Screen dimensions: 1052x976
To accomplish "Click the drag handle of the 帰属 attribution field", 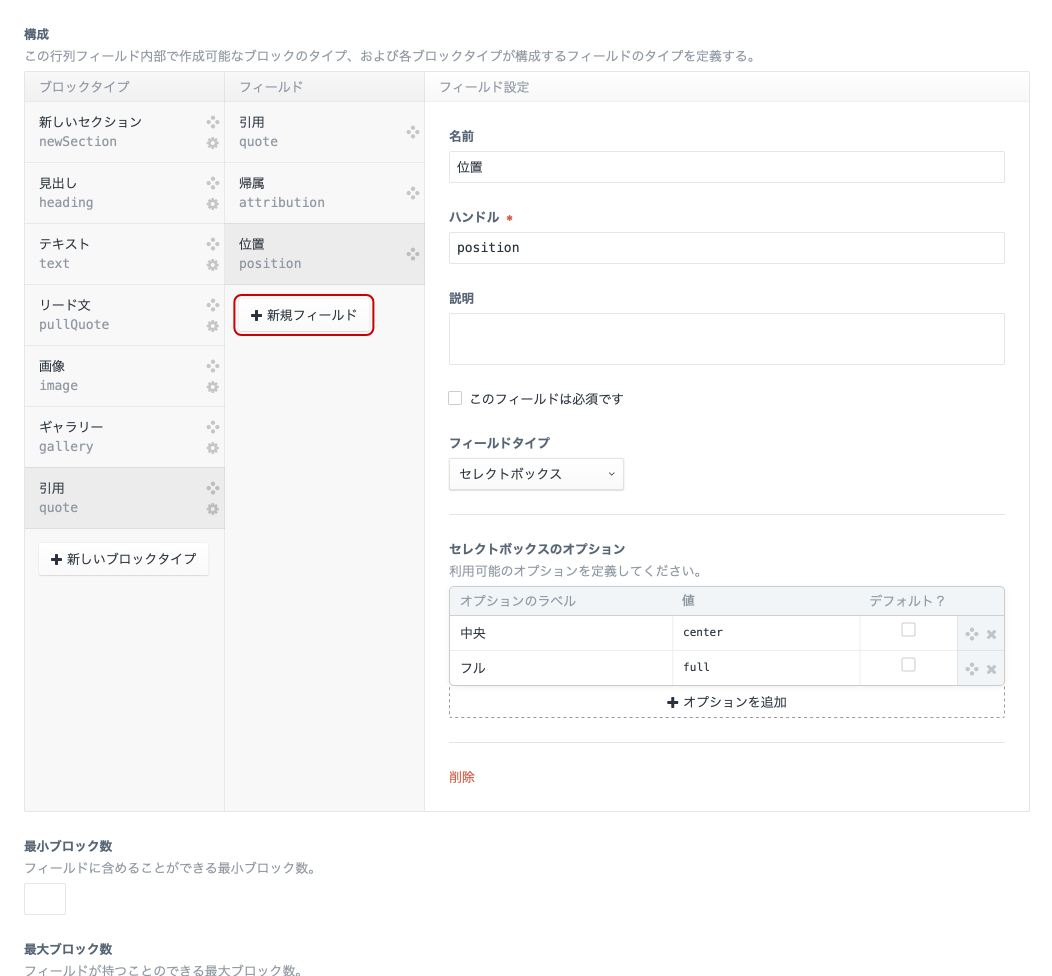I will pyautogui.click(x=413, y=193).
